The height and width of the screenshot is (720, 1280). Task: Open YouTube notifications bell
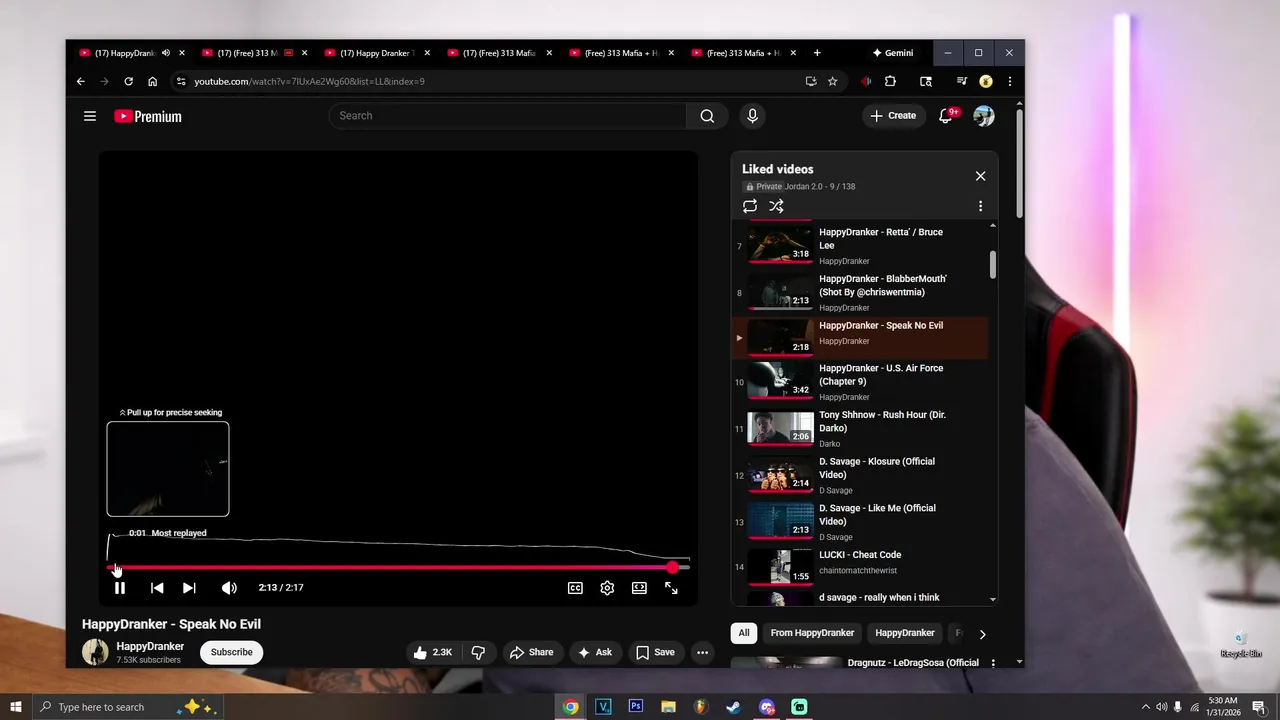(x=946, y=116)
